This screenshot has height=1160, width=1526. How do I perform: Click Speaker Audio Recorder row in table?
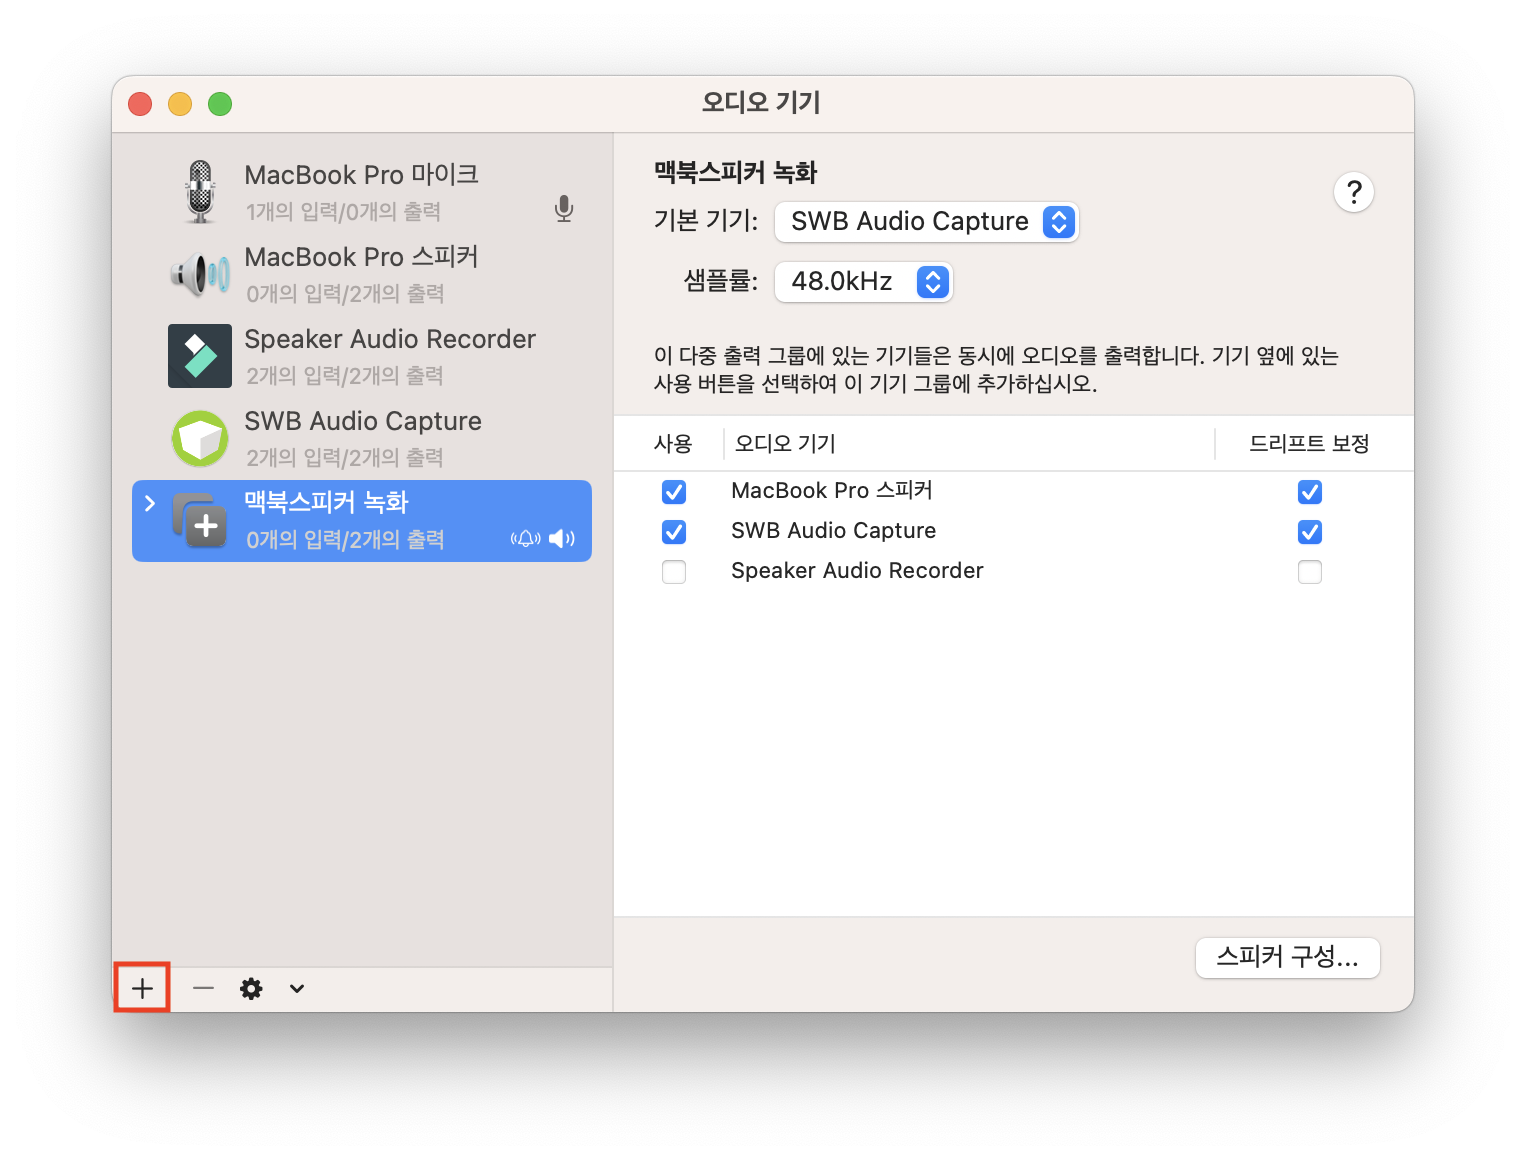1014,571
